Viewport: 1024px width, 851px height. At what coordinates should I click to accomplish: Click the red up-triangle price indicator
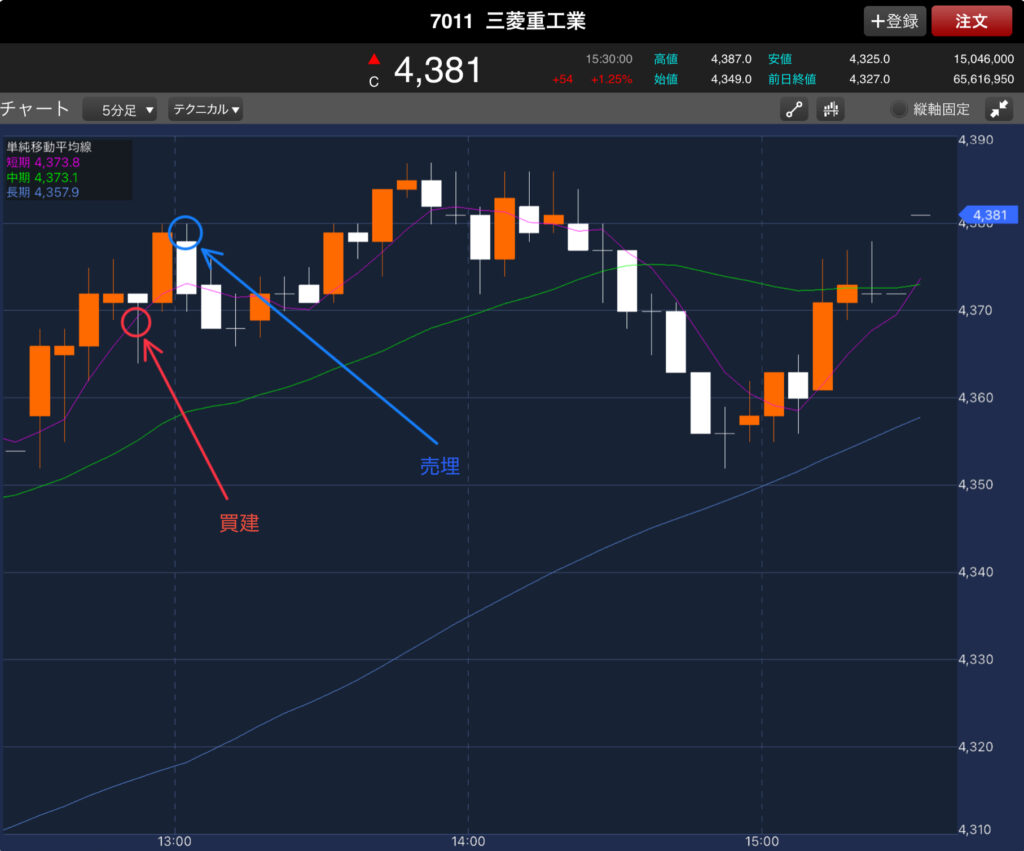tap(374, 59)
